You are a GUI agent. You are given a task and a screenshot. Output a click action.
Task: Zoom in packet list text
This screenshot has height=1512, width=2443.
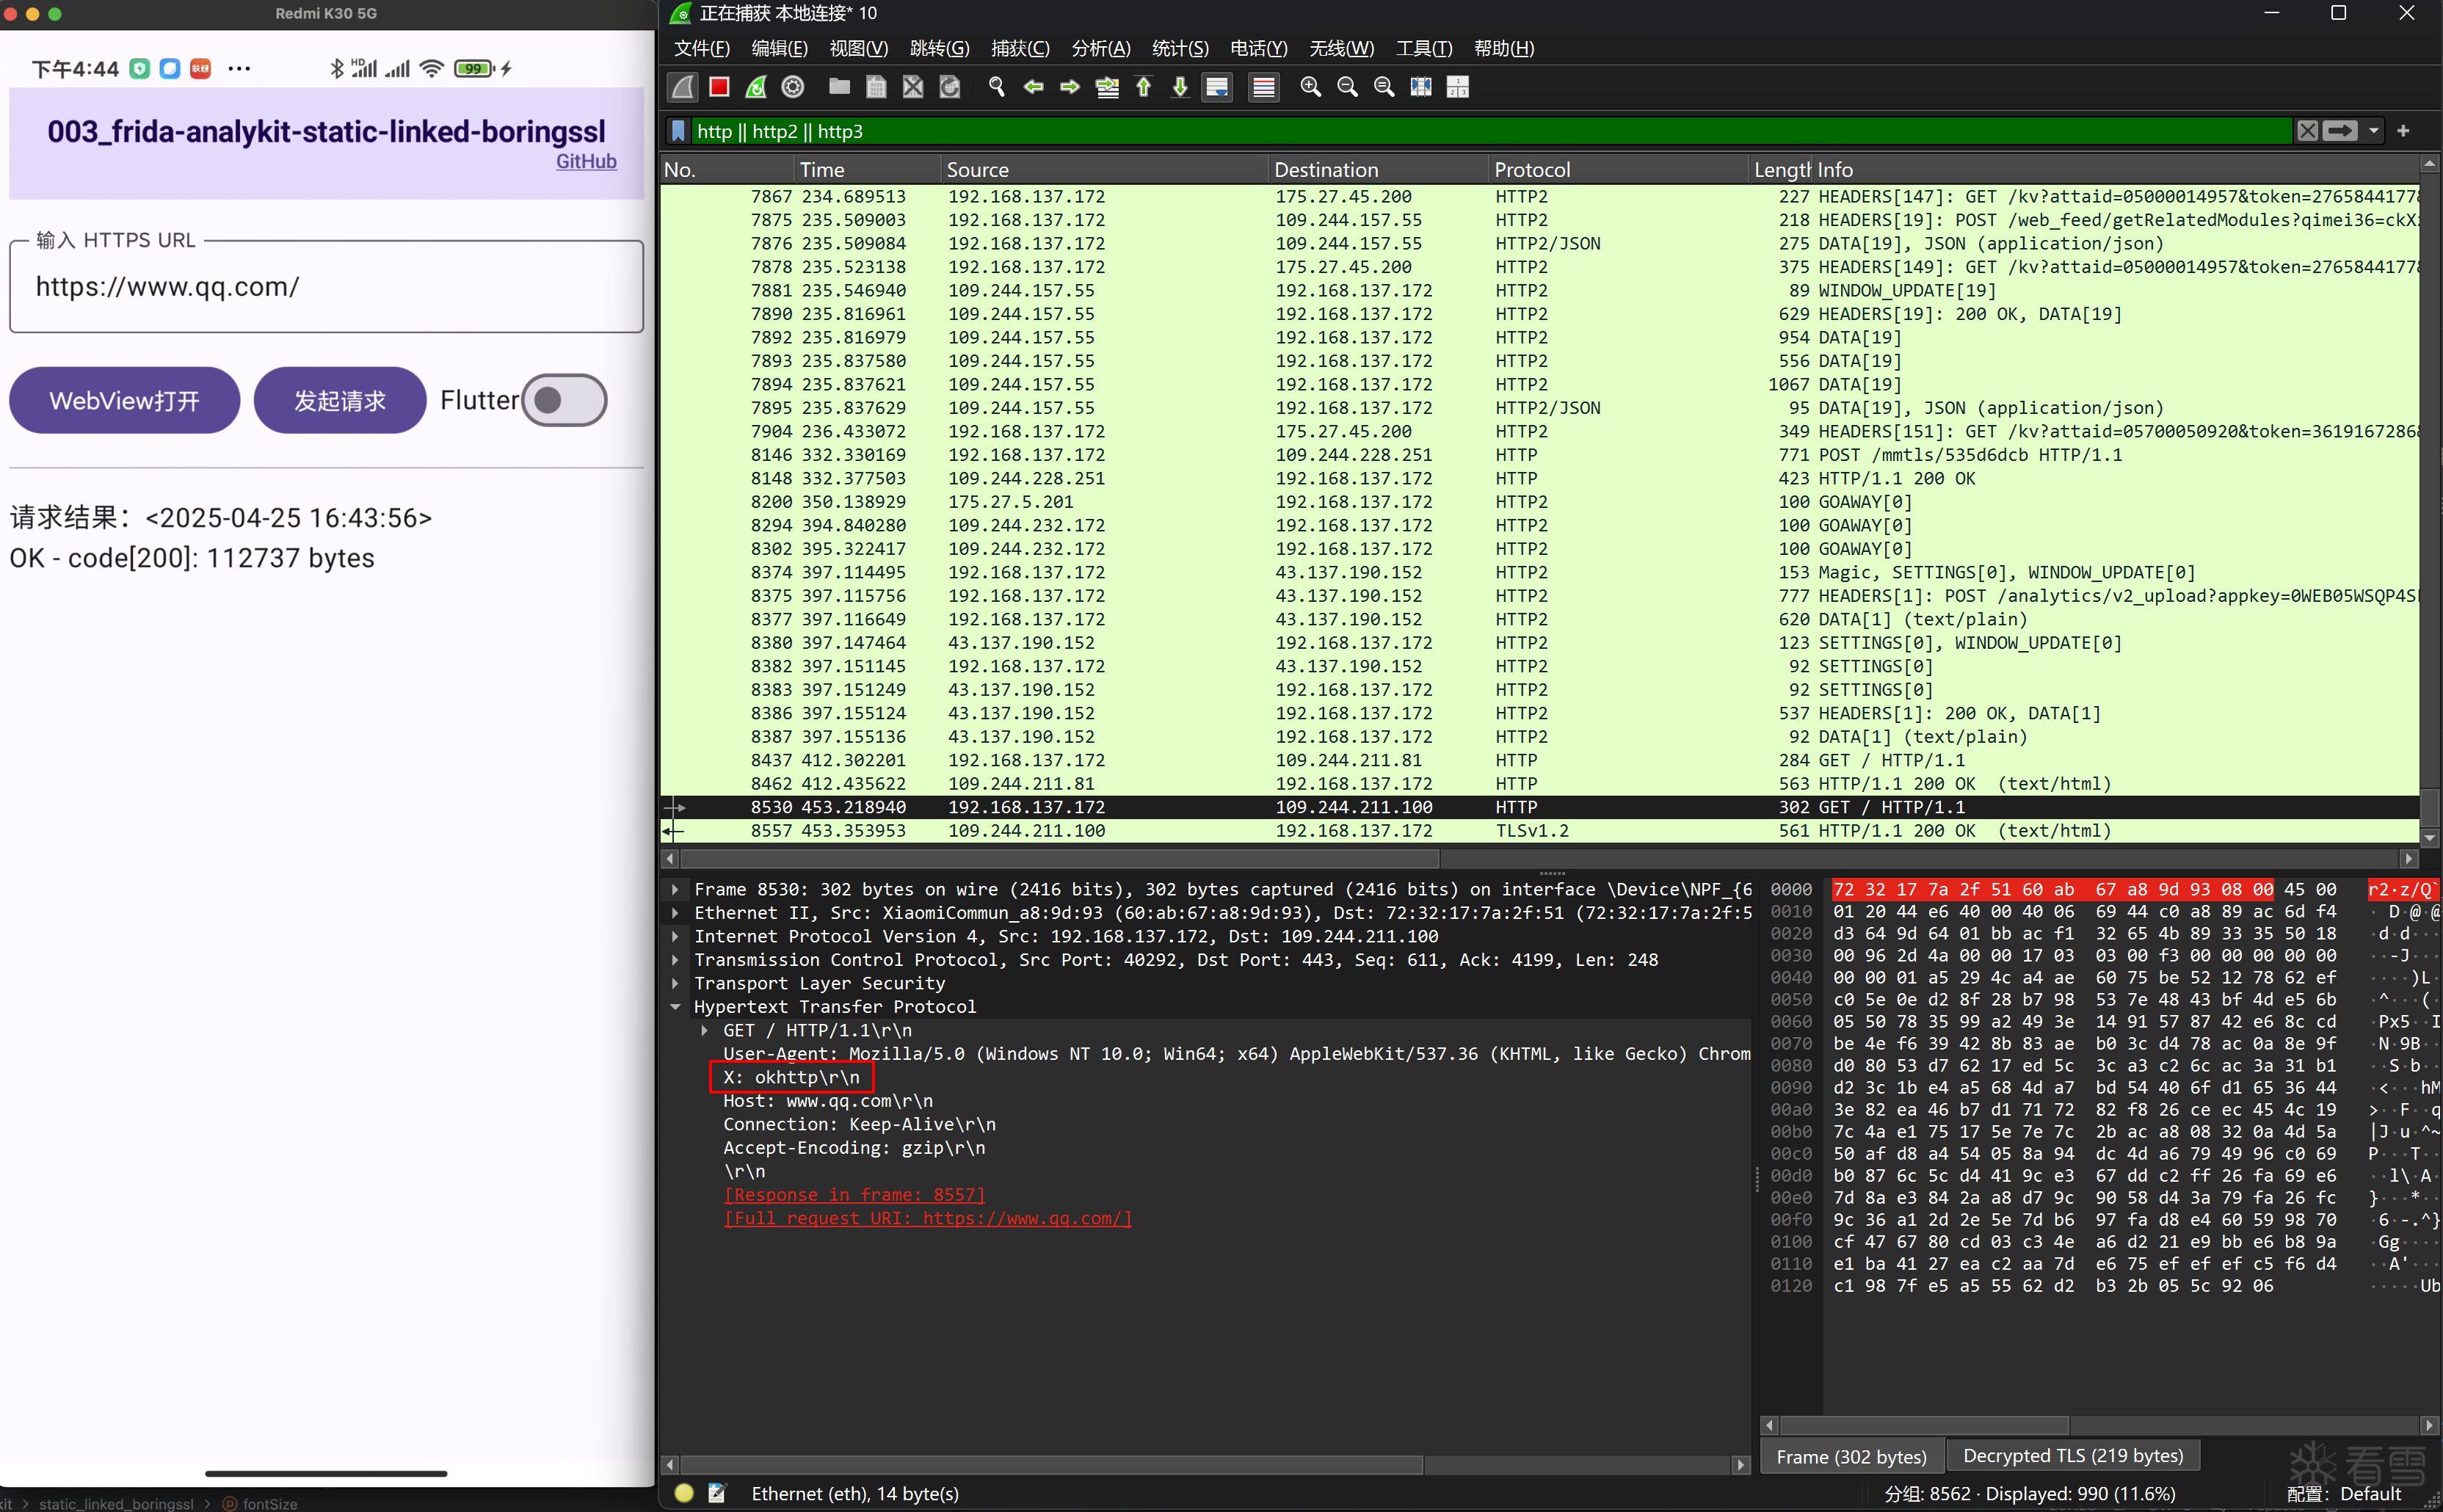click(x=1310, y=87)
